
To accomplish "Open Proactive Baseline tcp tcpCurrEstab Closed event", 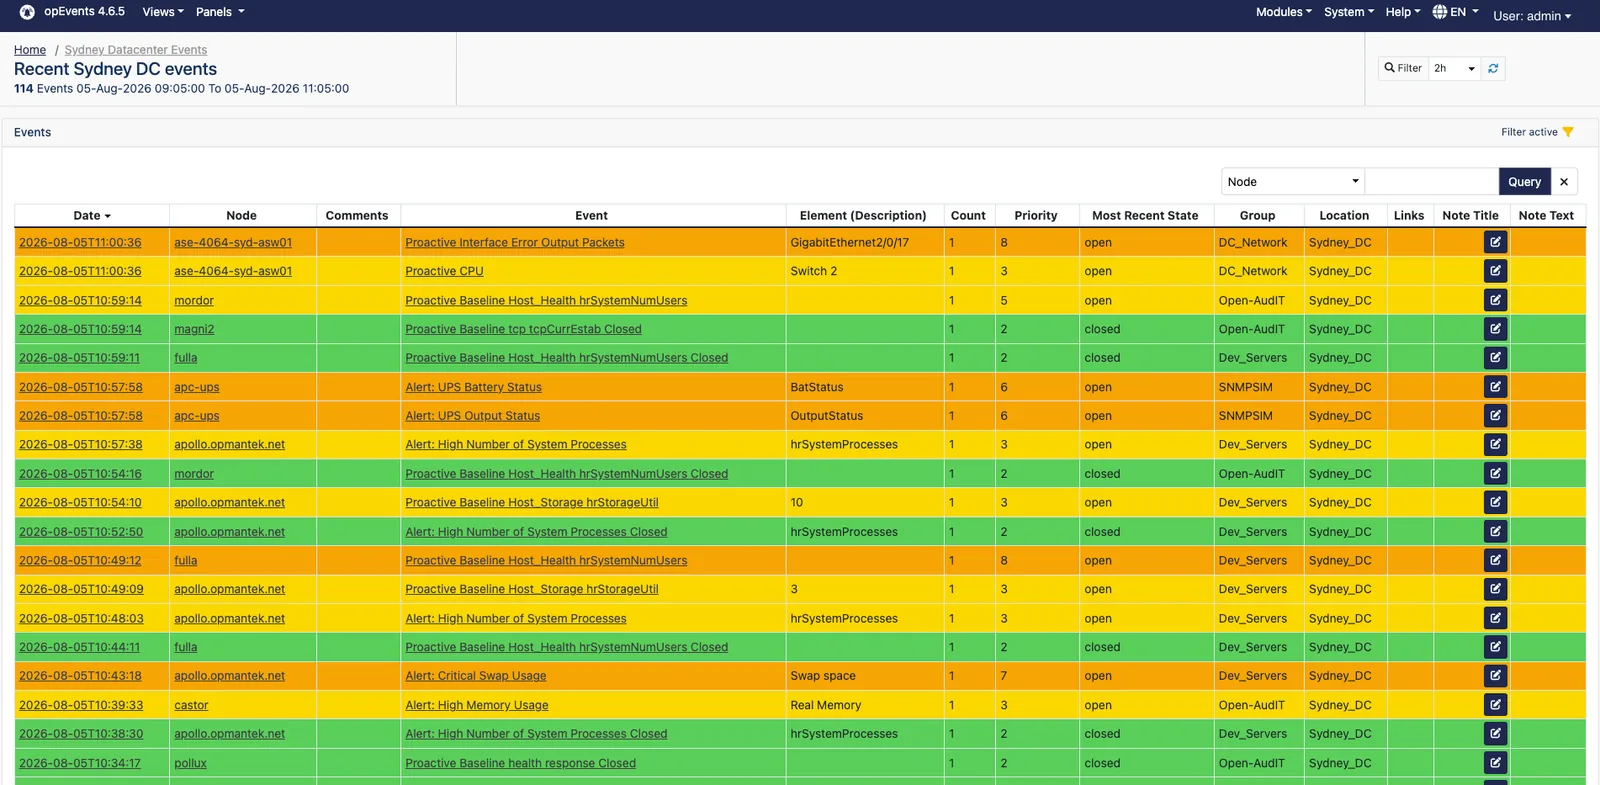I will point(523,329).
